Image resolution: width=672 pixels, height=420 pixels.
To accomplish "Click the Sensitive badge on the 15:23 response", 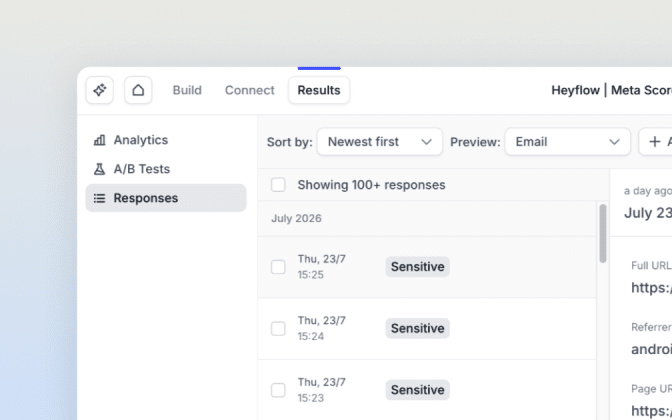I will click(x=417, y=390).
